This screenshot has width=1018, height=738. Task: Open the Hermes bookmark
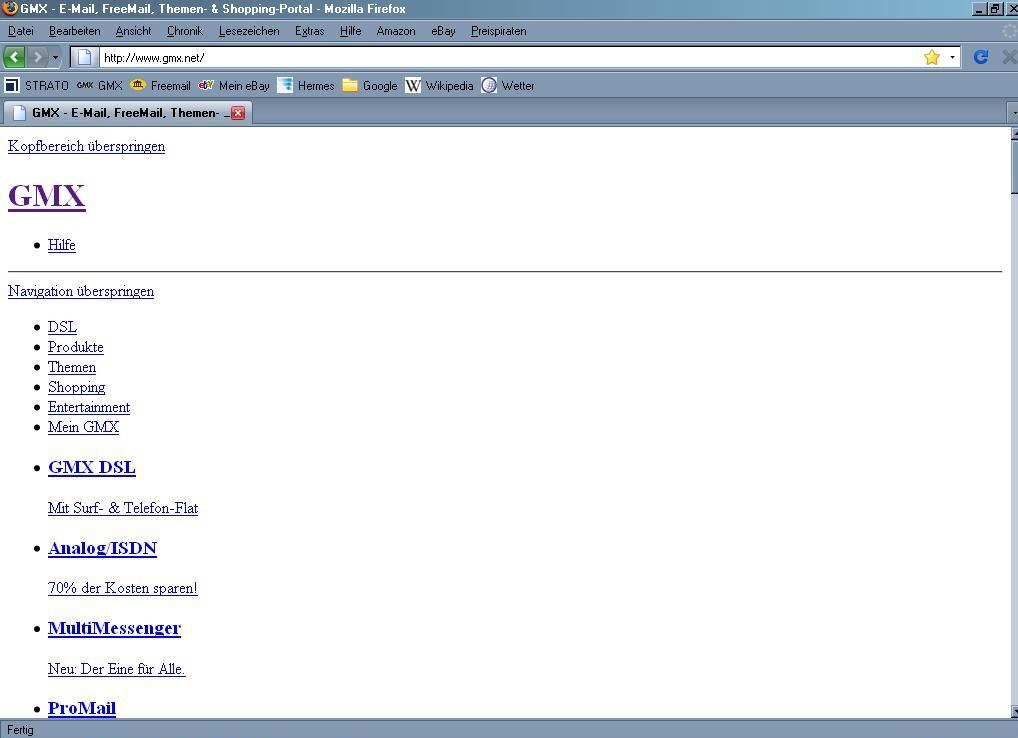click(x=306, y=86)
